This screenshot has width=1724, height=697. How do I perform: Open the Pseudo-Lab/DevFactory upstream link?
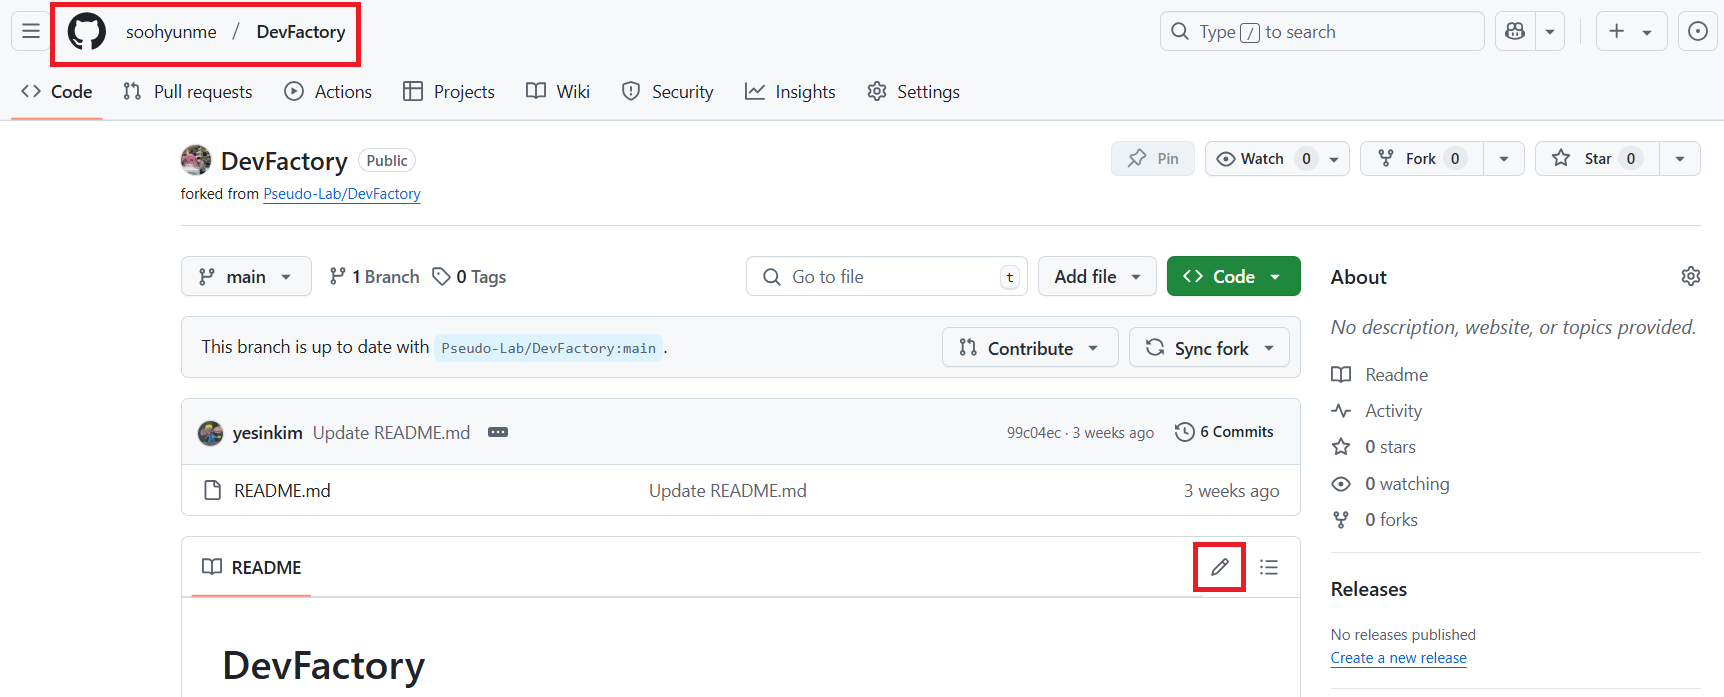[342, 194]
